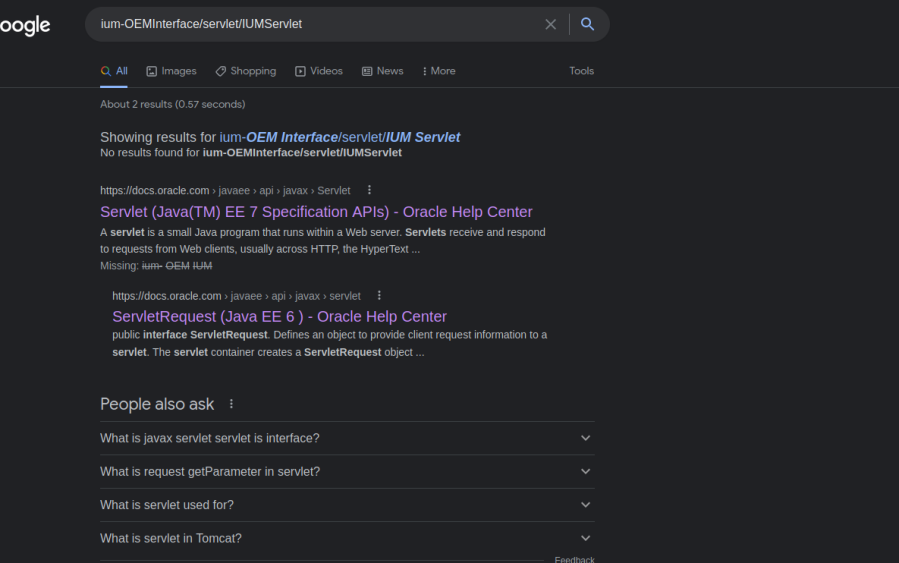Viewport: 899px width, 563px height.
Task: Switch to the Videos tab
Action: [x=319, y=71]
